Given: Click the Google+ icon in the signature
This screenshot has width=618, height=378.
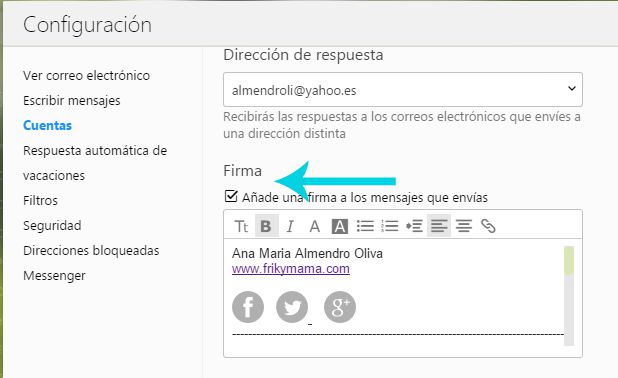Looking at the screenshot, I should [340, 307].
